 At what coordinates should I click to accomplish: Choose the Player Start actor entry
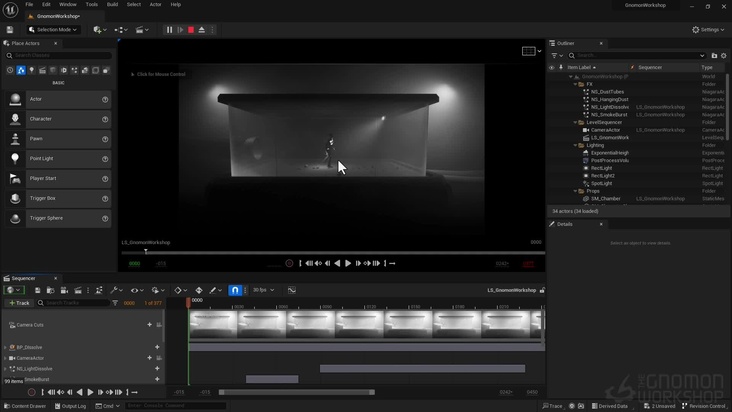(x=58, y=178)
